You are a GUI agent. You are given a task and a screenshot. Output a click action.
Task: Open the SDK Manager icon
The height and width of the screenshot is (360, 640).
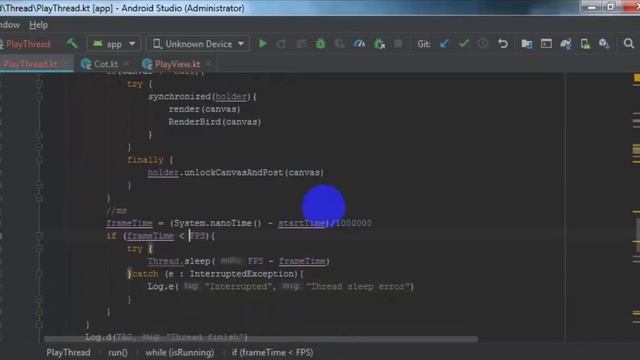pos(604,44)
